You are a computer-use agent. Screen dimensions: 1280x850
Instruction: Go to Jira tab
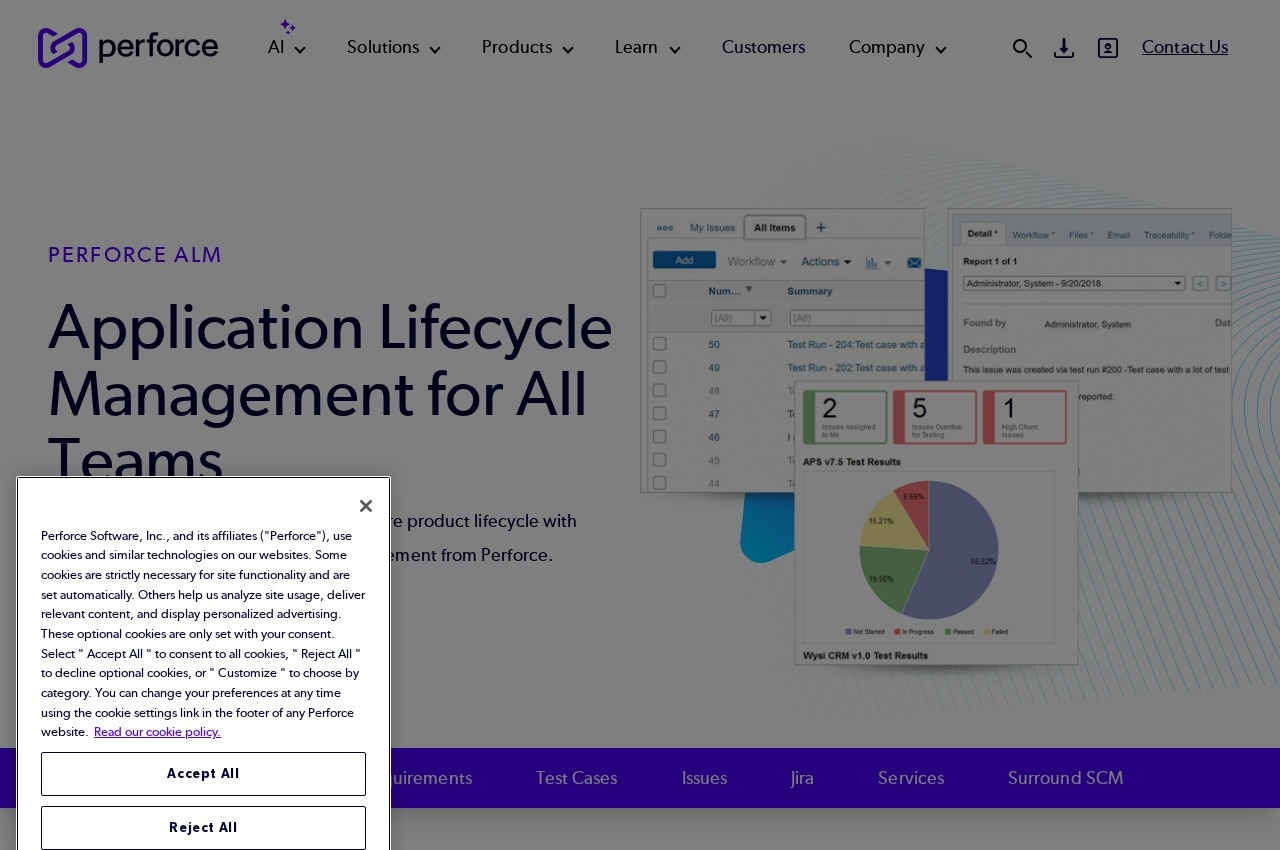802,778
